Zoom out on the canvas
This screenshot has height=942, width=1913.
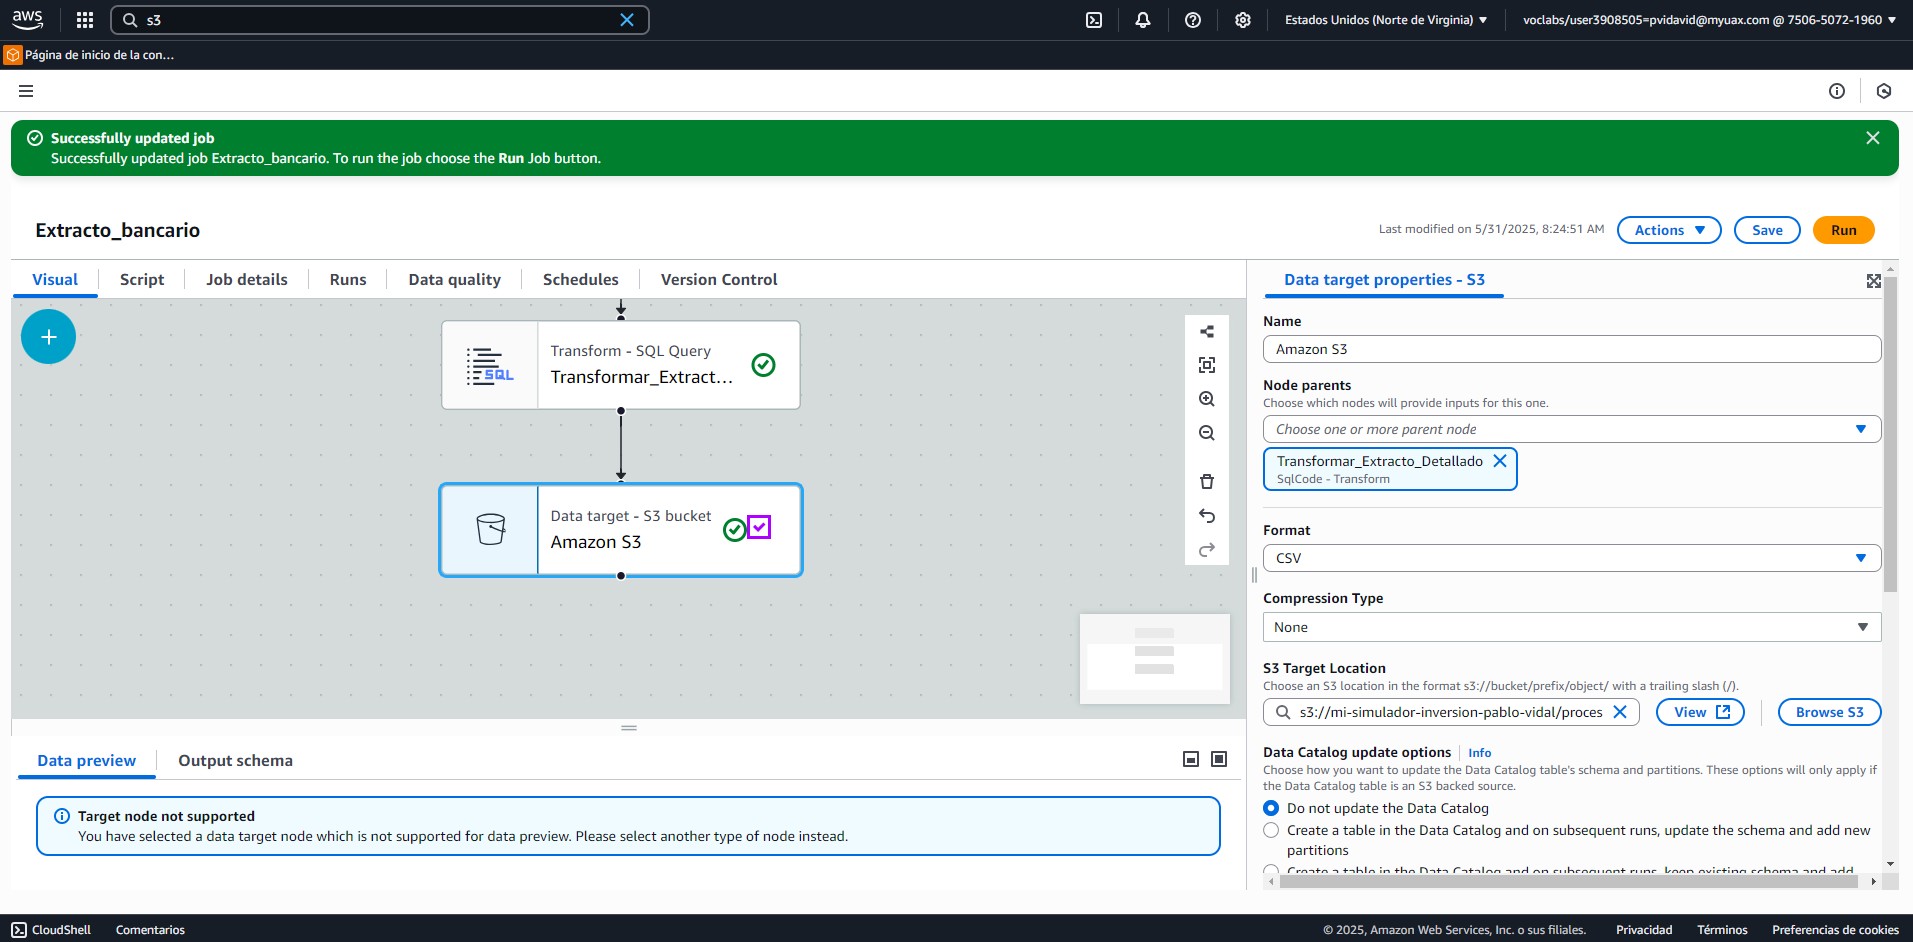click(x=1207, y=433)
